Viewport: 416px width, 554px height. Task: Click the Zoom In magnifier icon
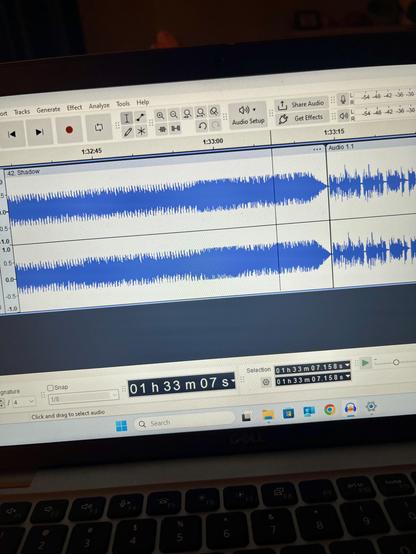click(160, 116)
